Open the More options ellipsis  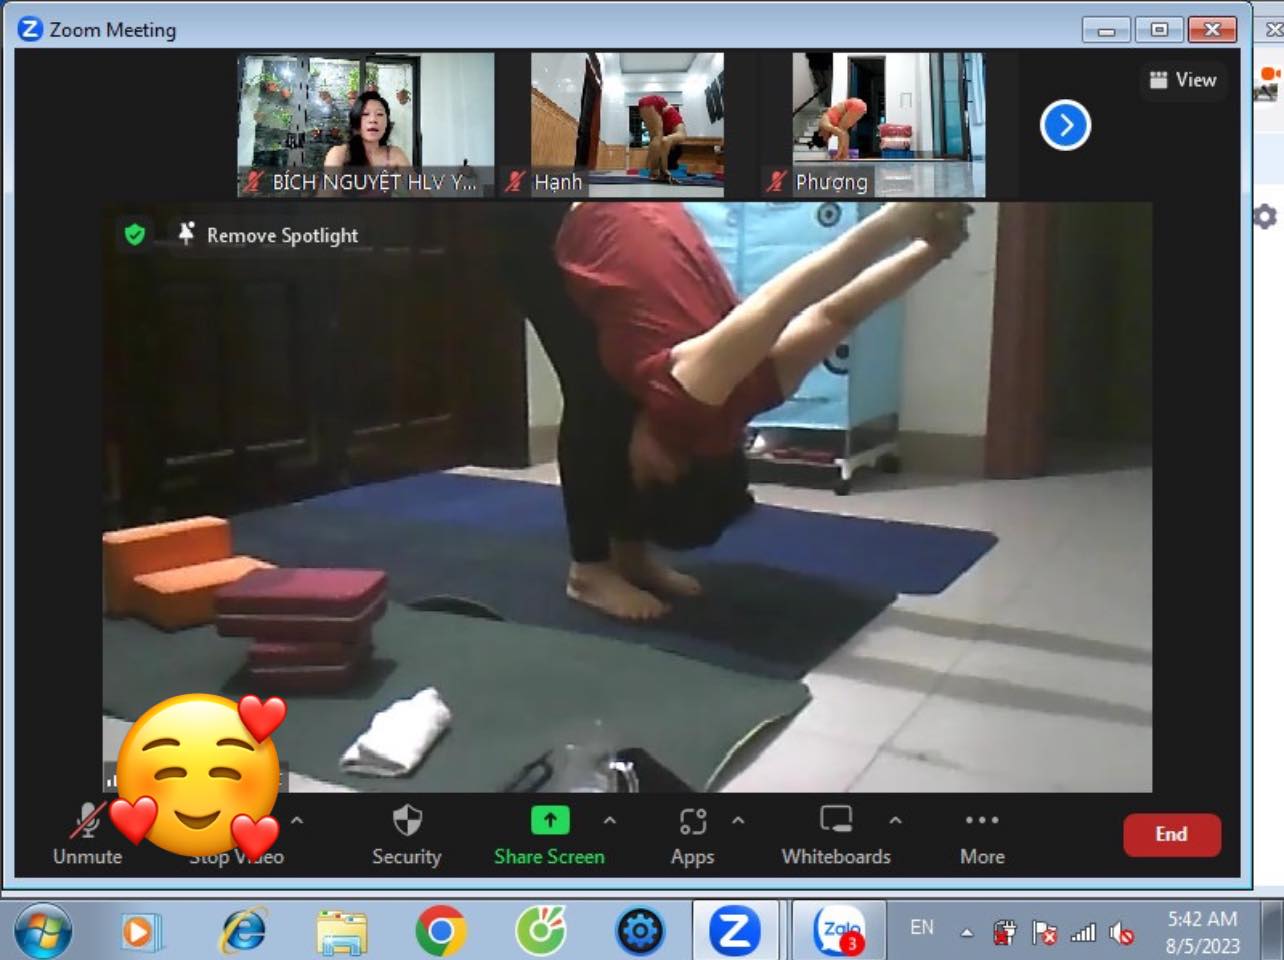pos(981,822)
